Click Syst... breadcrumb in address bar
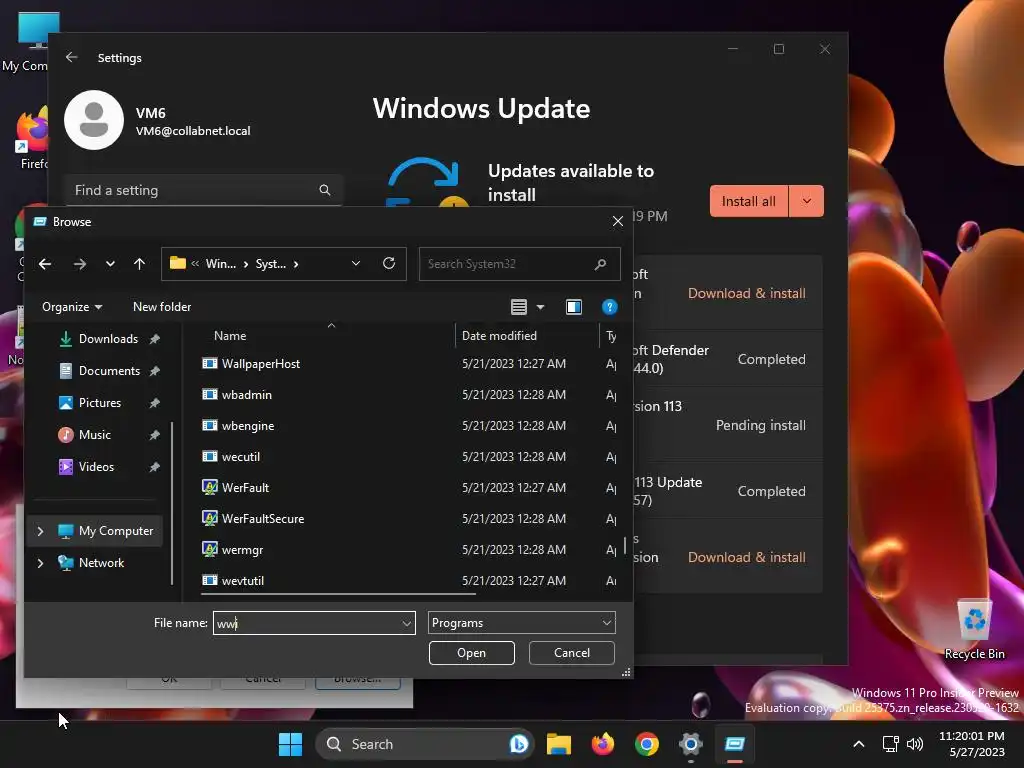This screenshot has height=768, width=1024. [x=270, y=264]
